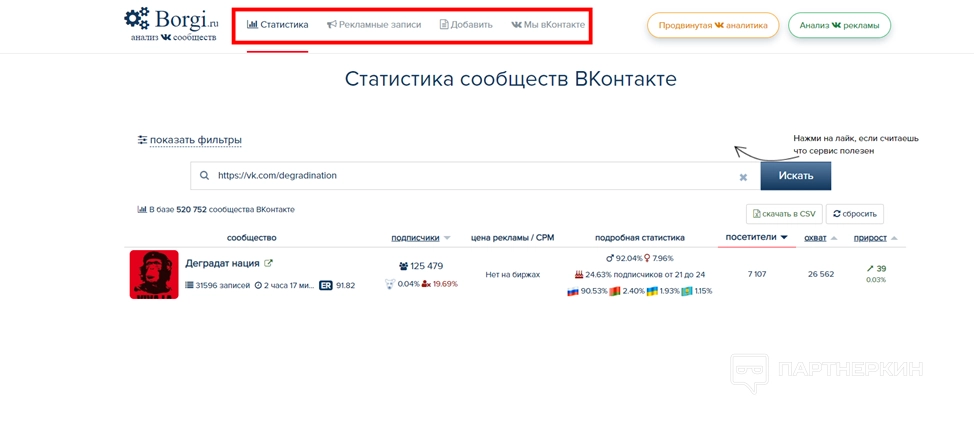974x446 pixels.
Task: Sort by the подписчики column
Action: pos(421,237)
